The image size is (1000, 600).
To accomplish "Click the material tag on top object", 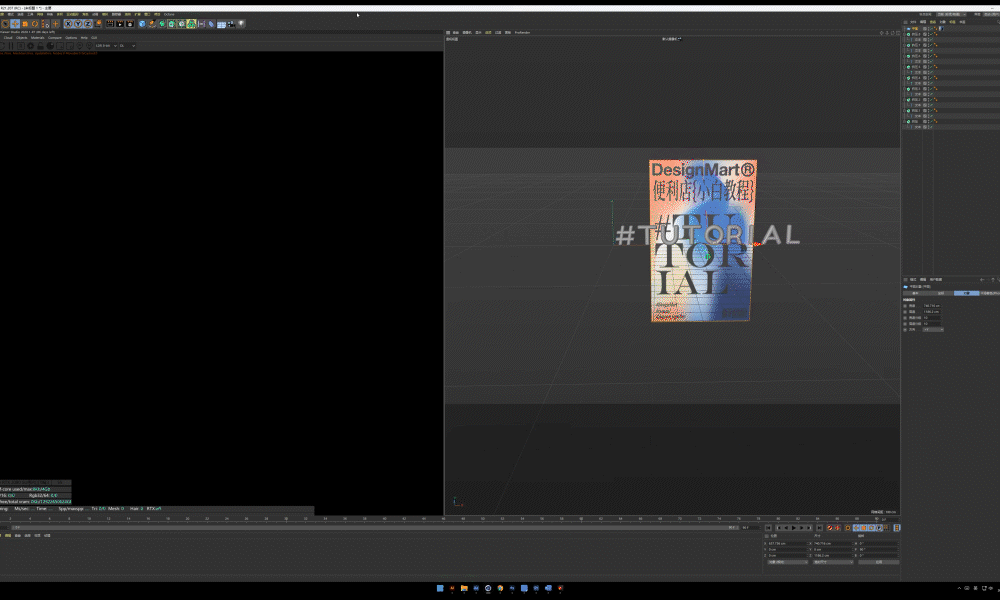I will tap(941, 29).
